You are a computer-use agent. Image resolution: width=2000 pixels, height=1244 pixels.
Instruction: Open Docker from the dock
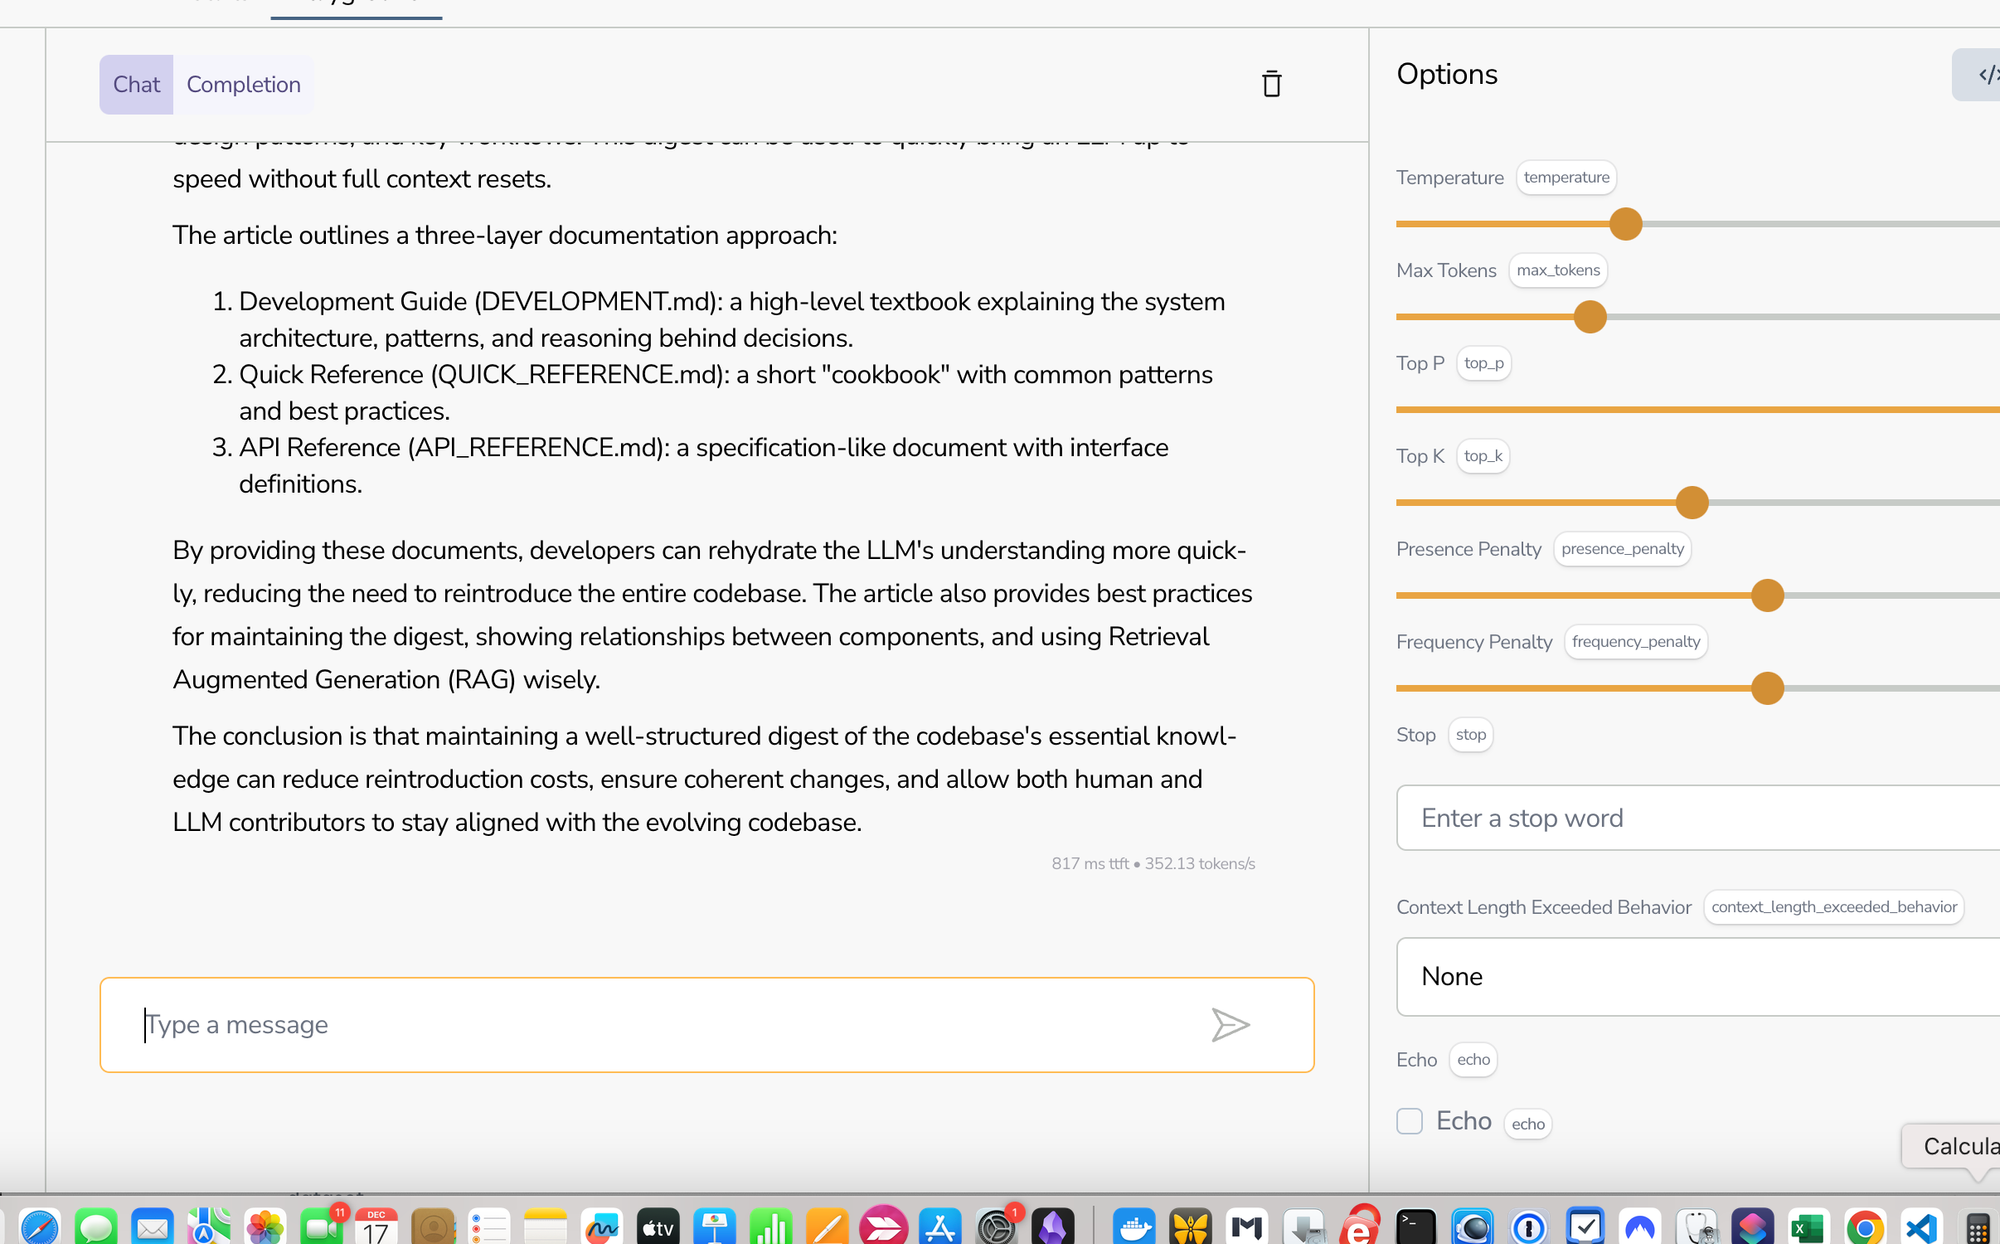(1134, 1226)
